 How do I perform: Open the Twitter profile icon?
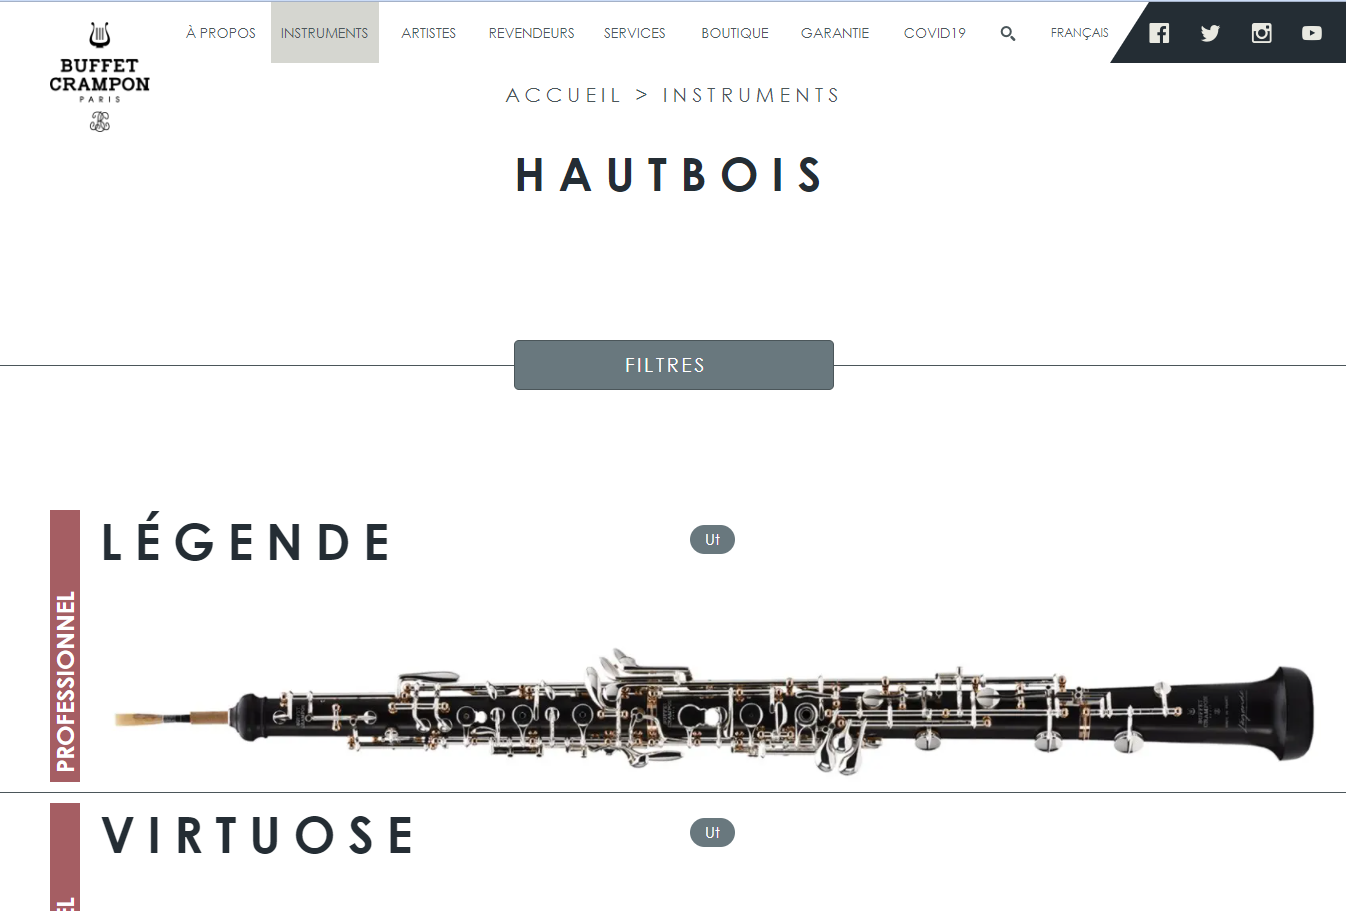tap(1210, 33)
